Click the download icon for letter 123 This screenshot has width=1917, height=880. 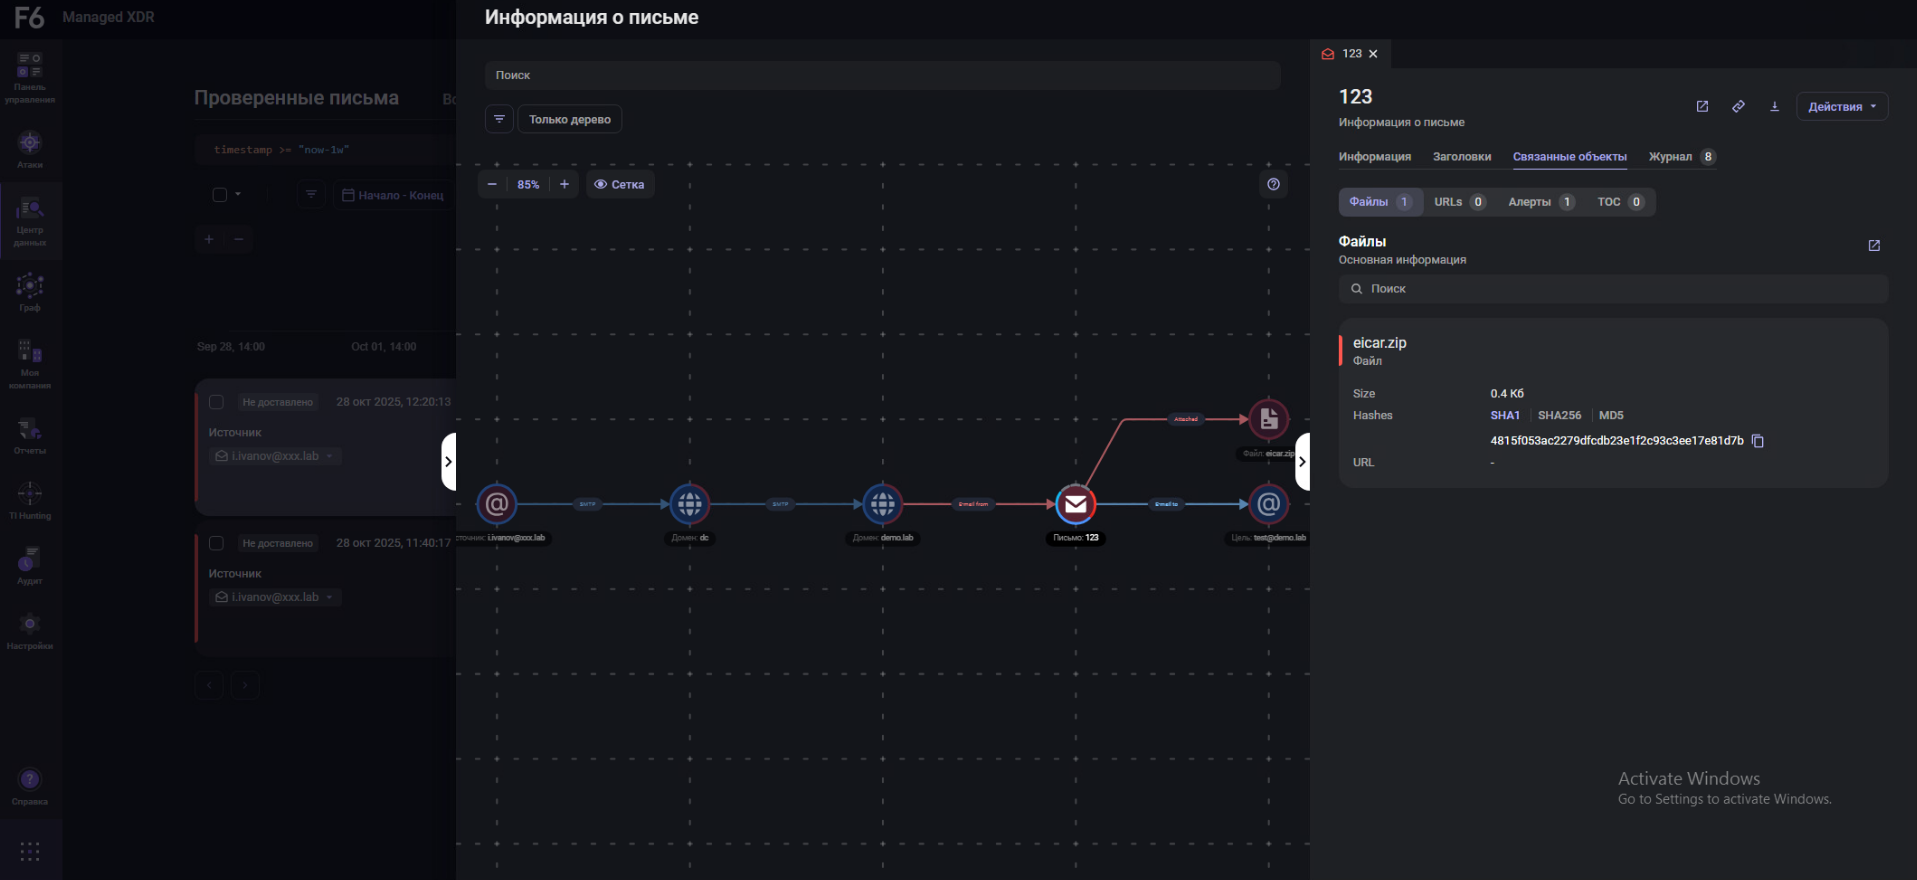click(1774, 107)
